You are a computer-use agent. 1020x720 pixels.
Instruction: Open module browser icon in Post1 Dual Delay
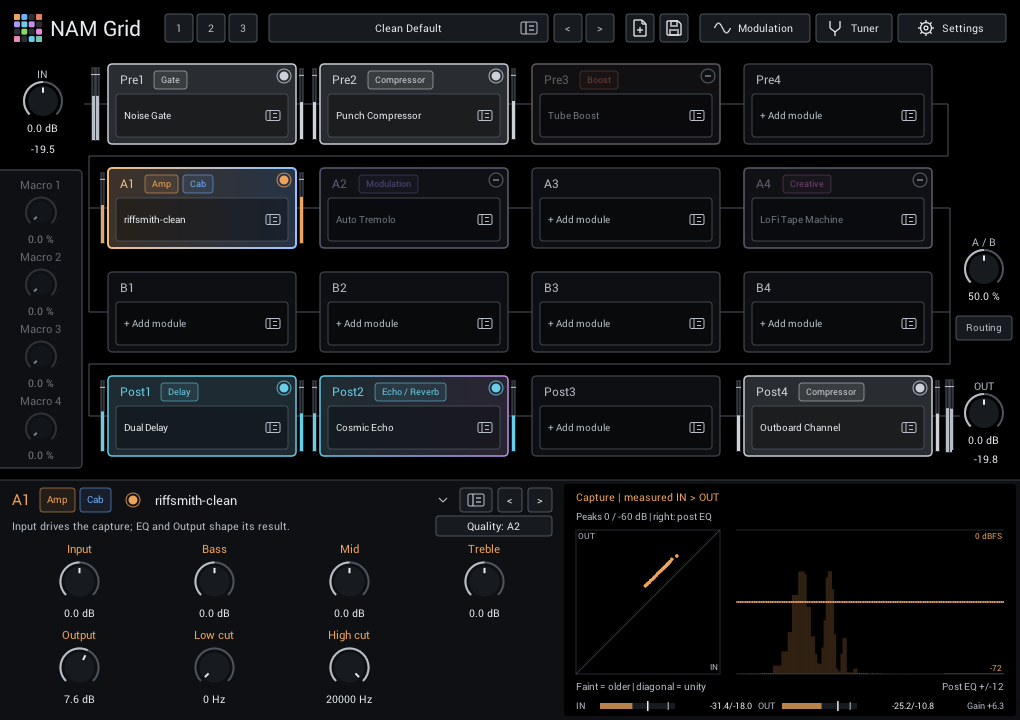pyautogui.click(x=273, y=427)
